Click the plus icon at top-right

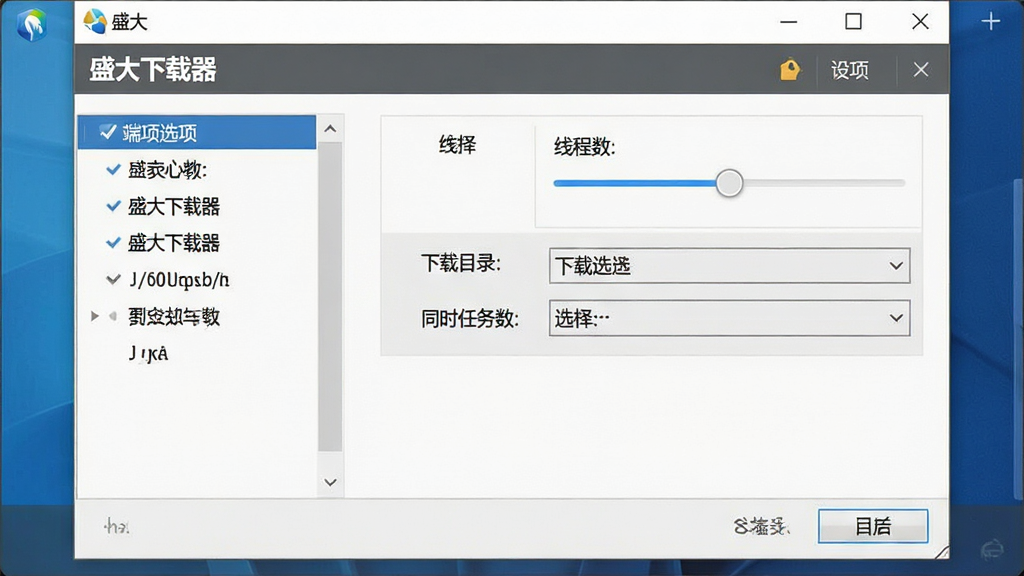click(x=991, y=22)
